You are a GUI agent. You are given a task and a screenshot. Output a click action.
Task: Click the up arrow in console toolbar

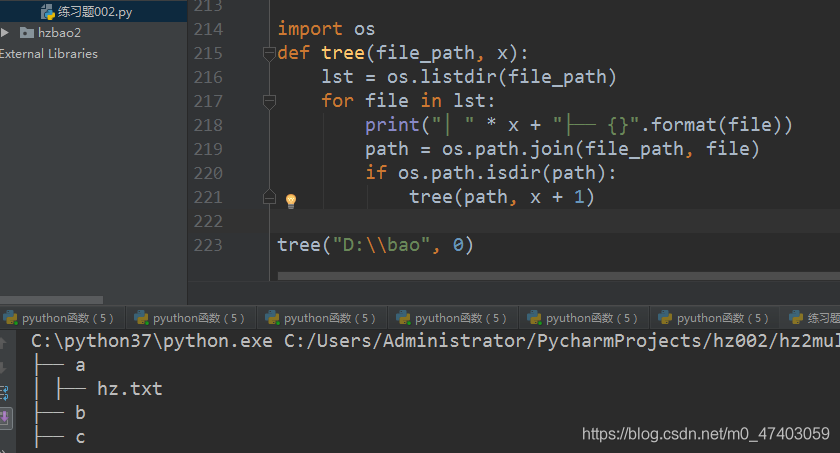3,343
